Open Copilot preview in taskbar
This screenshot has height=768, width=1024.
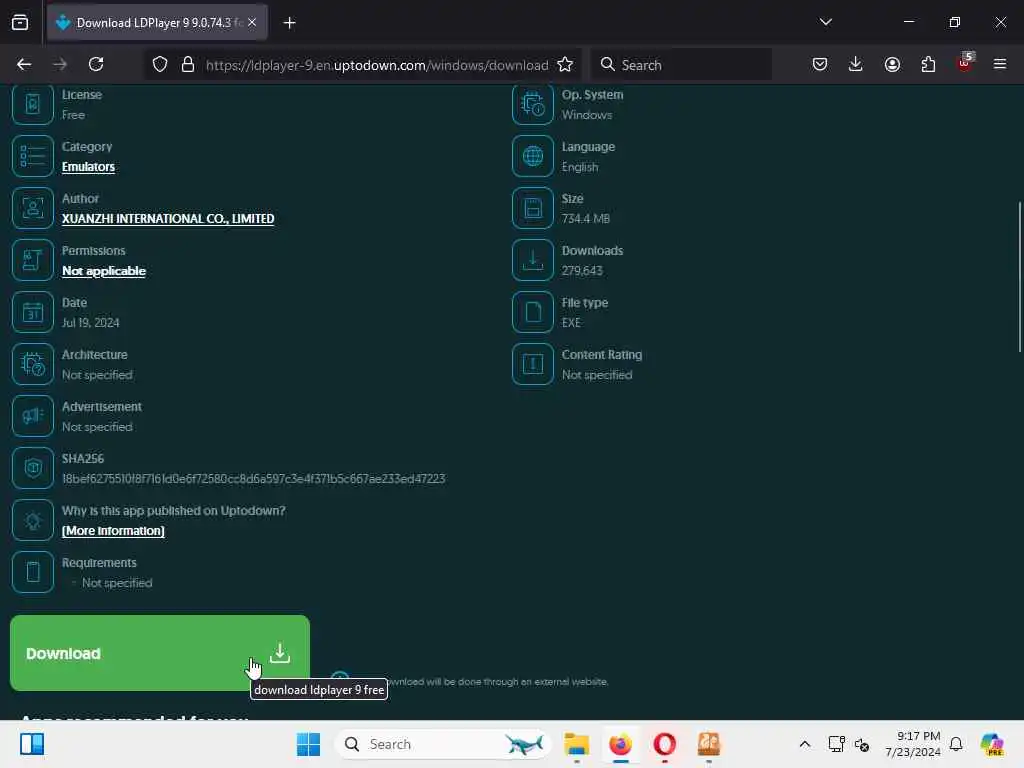click(x=992, y=744)
